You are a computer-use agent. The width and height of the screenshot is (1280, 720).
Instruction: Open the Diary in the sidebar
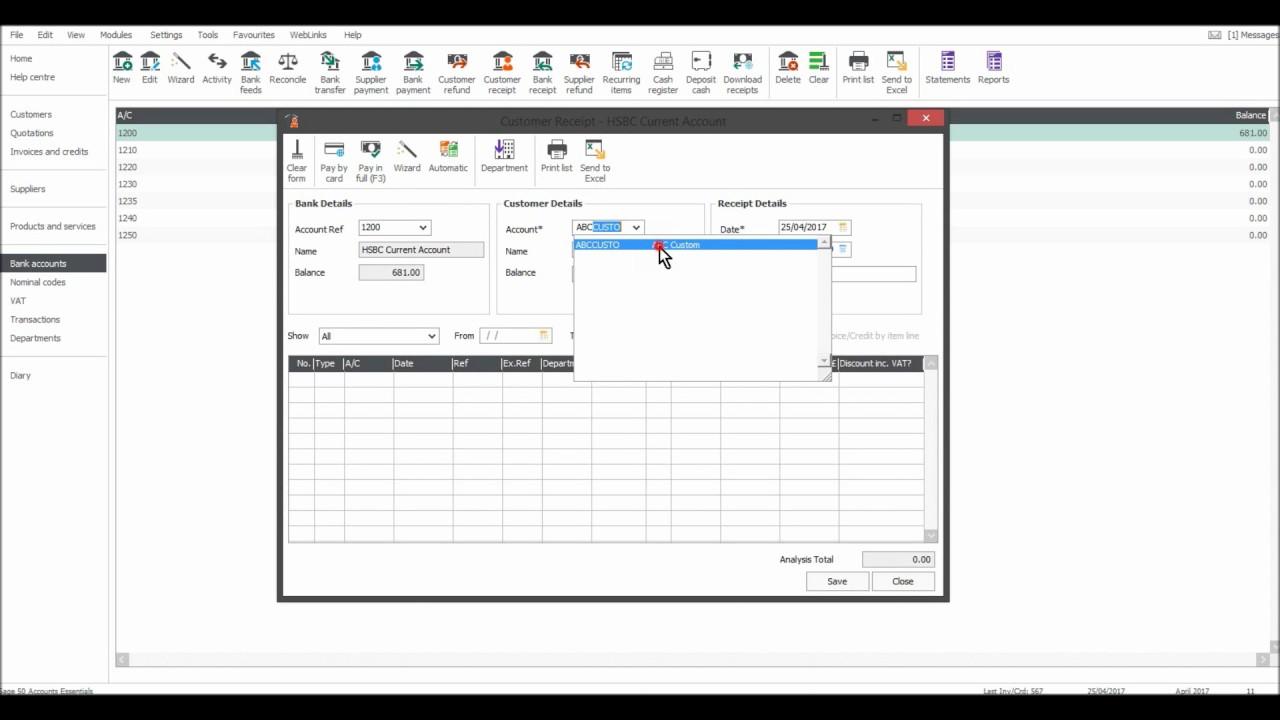pos(21,376)
